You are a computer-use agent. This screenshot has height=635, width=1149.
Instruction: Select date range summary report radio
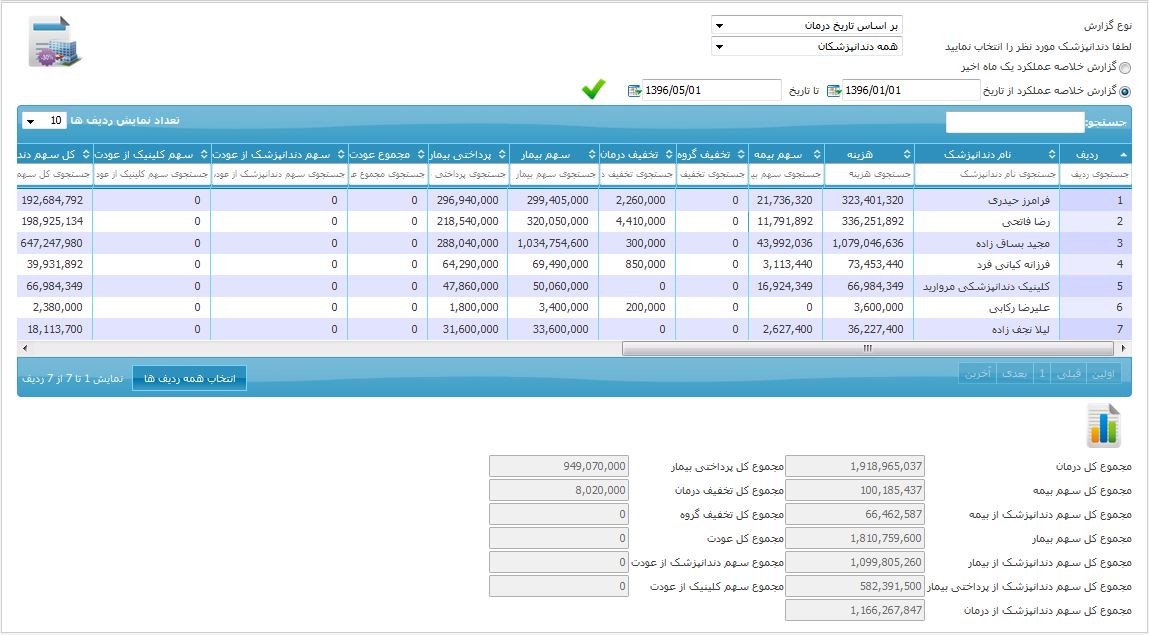click(1125, 91)
